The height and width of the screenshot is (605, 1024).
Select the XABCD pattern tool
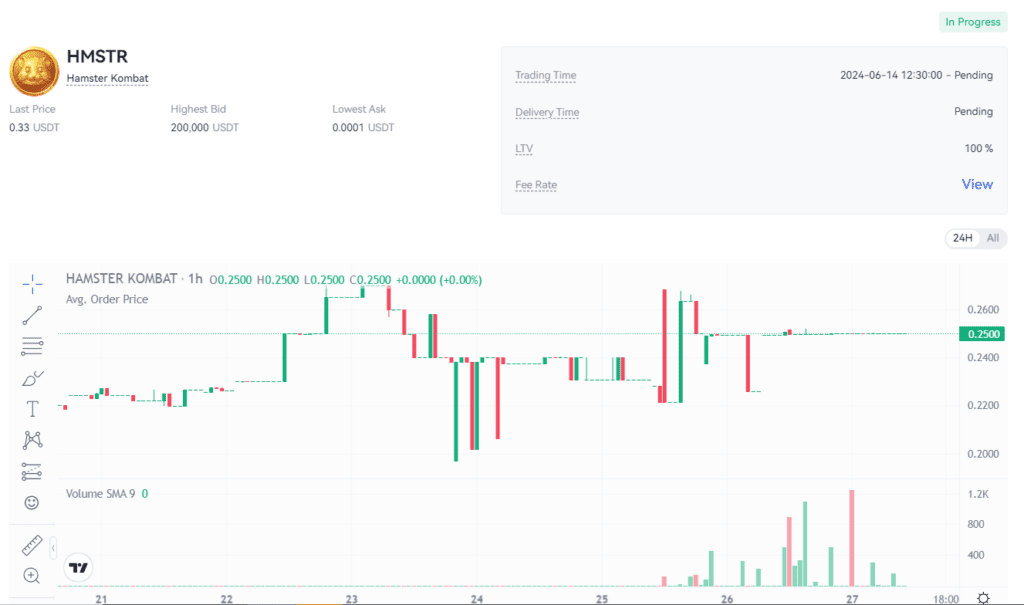click(31, 439)
